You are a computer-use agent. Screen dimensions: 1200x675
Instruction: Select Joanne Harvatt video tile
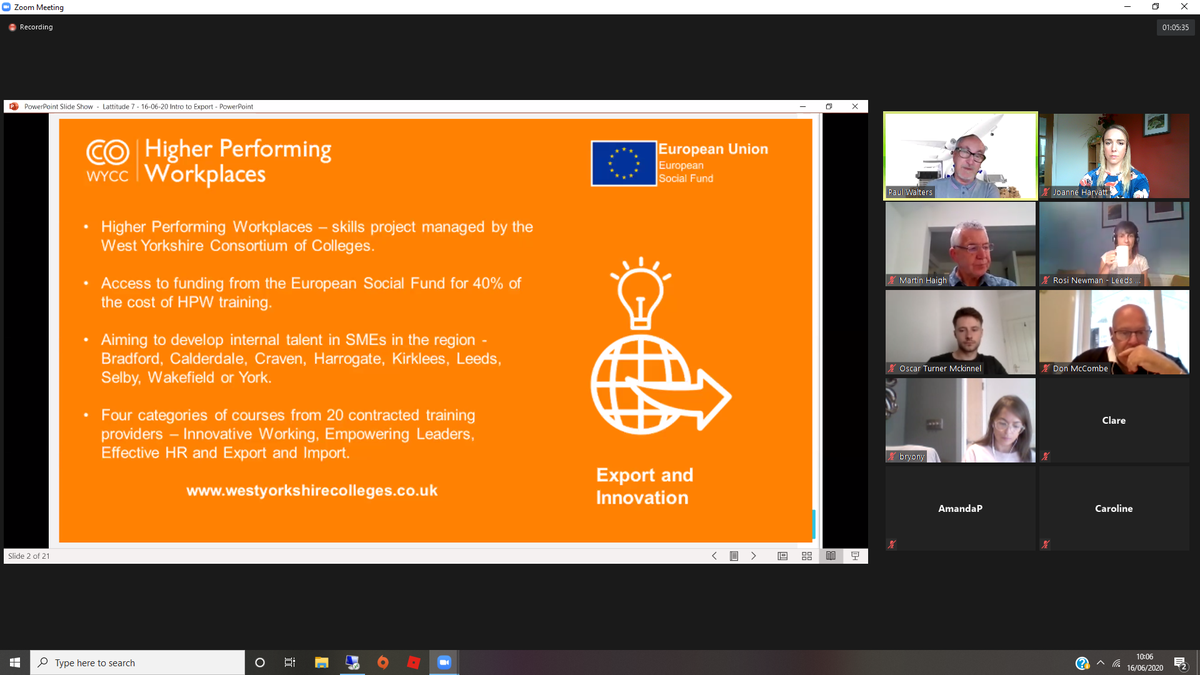pyautogui.click(x=1114, y=155)
